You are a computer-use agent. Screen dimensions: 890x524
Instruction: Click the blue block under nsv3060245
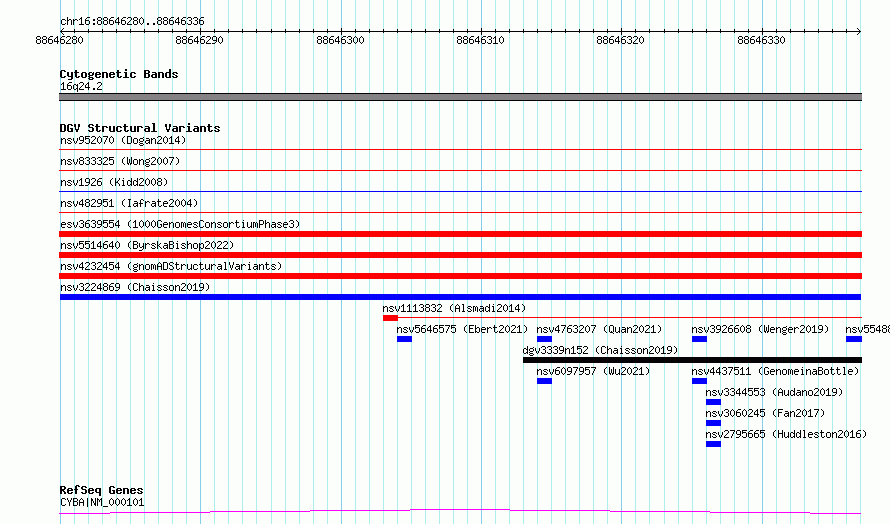(713, 423)
